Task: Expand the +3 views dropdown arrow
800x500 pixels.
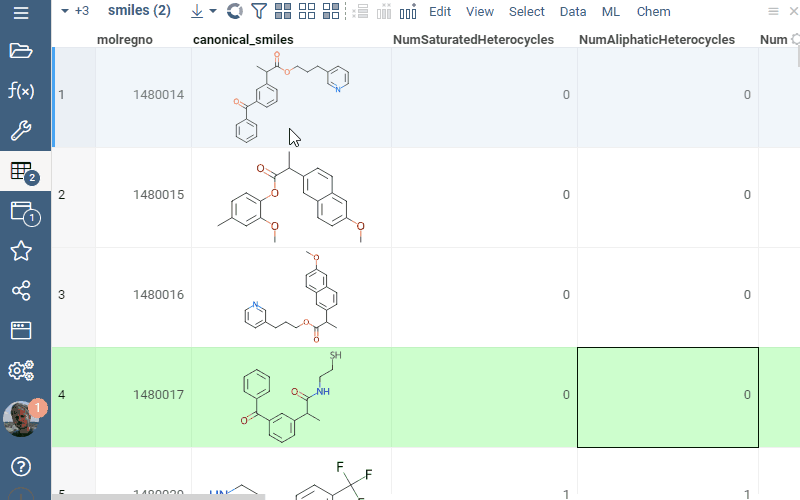Action: click(x=65, y=12)
